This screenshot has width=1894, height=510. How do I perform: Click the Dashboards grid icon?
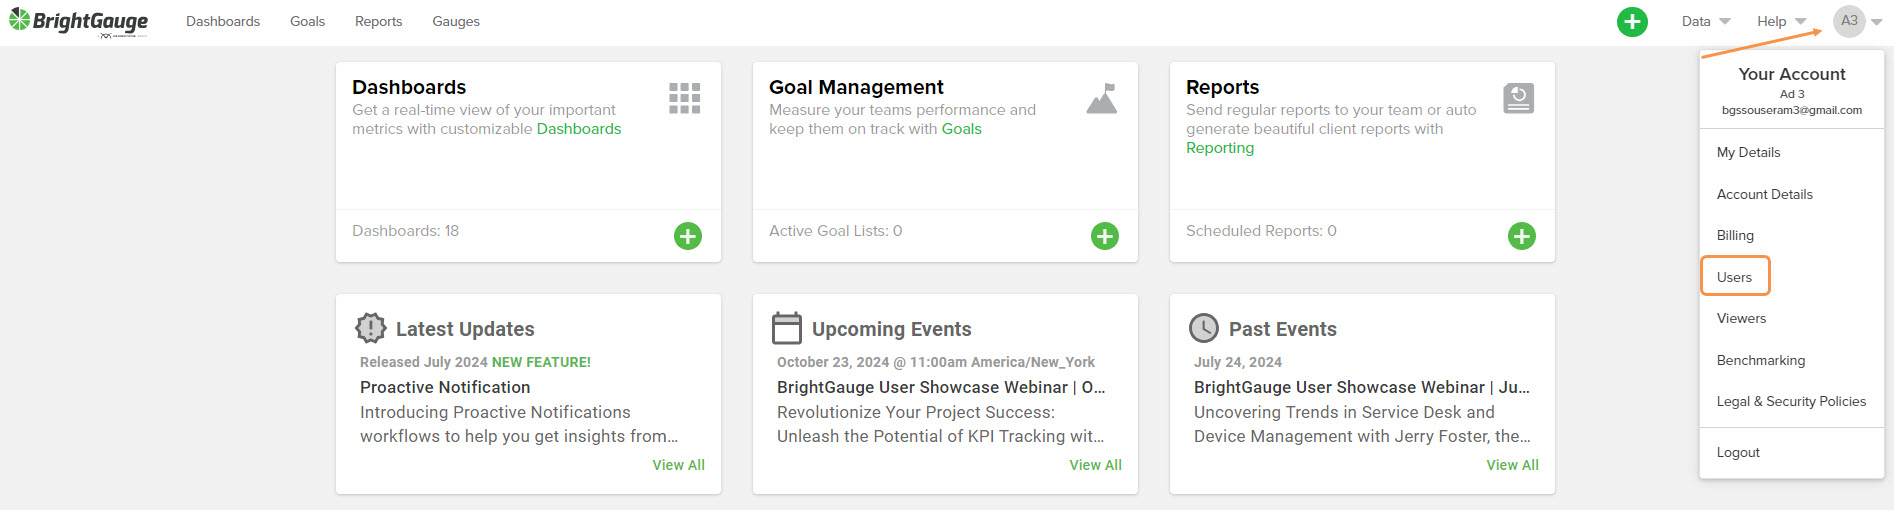click(x=684, y=98)
